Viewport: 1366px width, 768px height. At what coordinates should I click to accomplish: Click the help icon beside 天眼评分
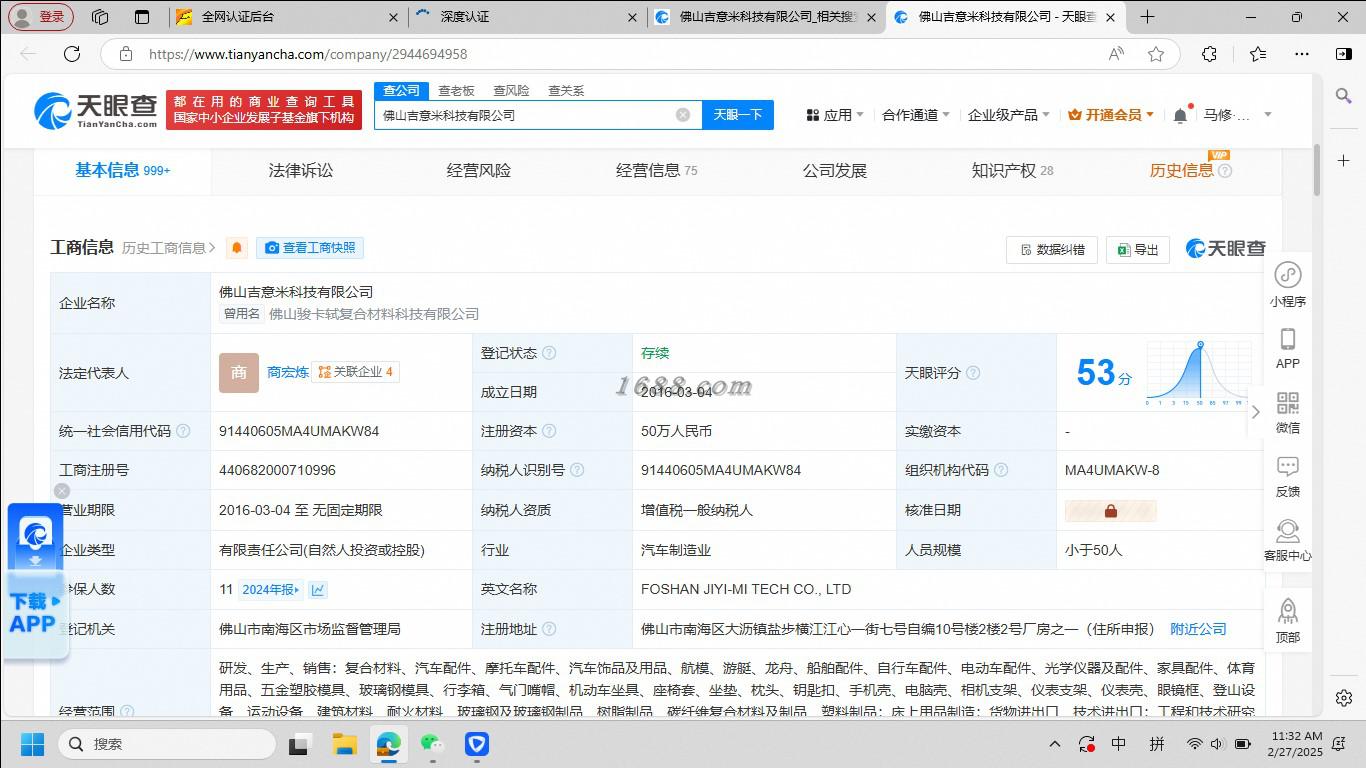(x=973, y=373)
